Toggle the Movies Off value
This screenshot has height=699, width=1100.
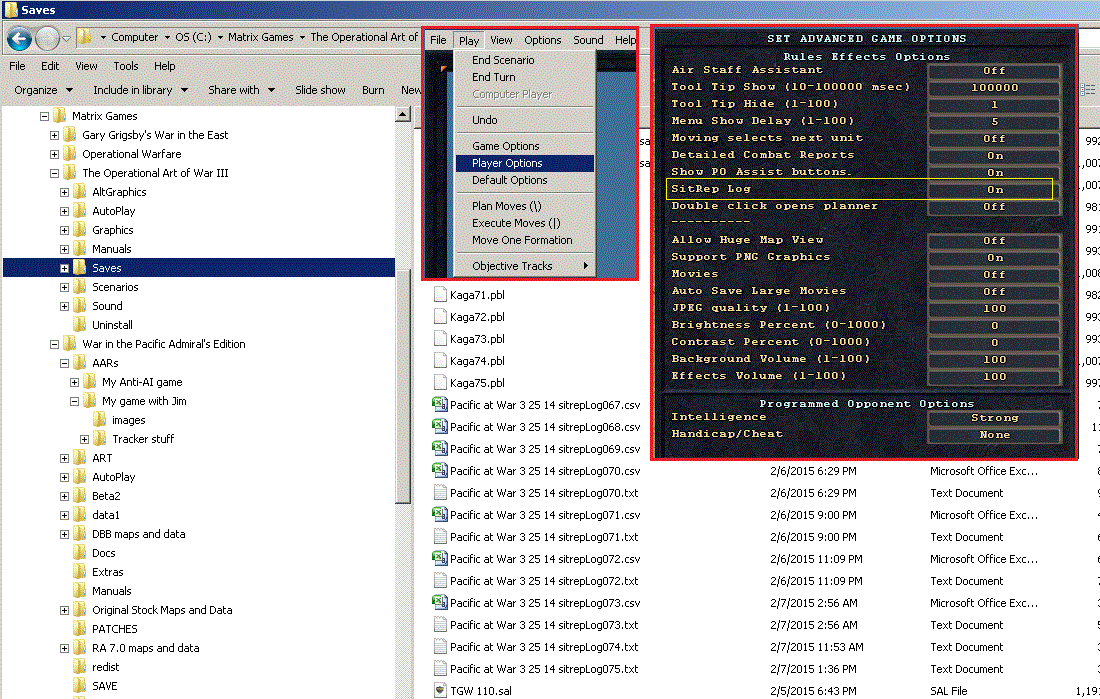pyautogui.click(x=993, y=274)
